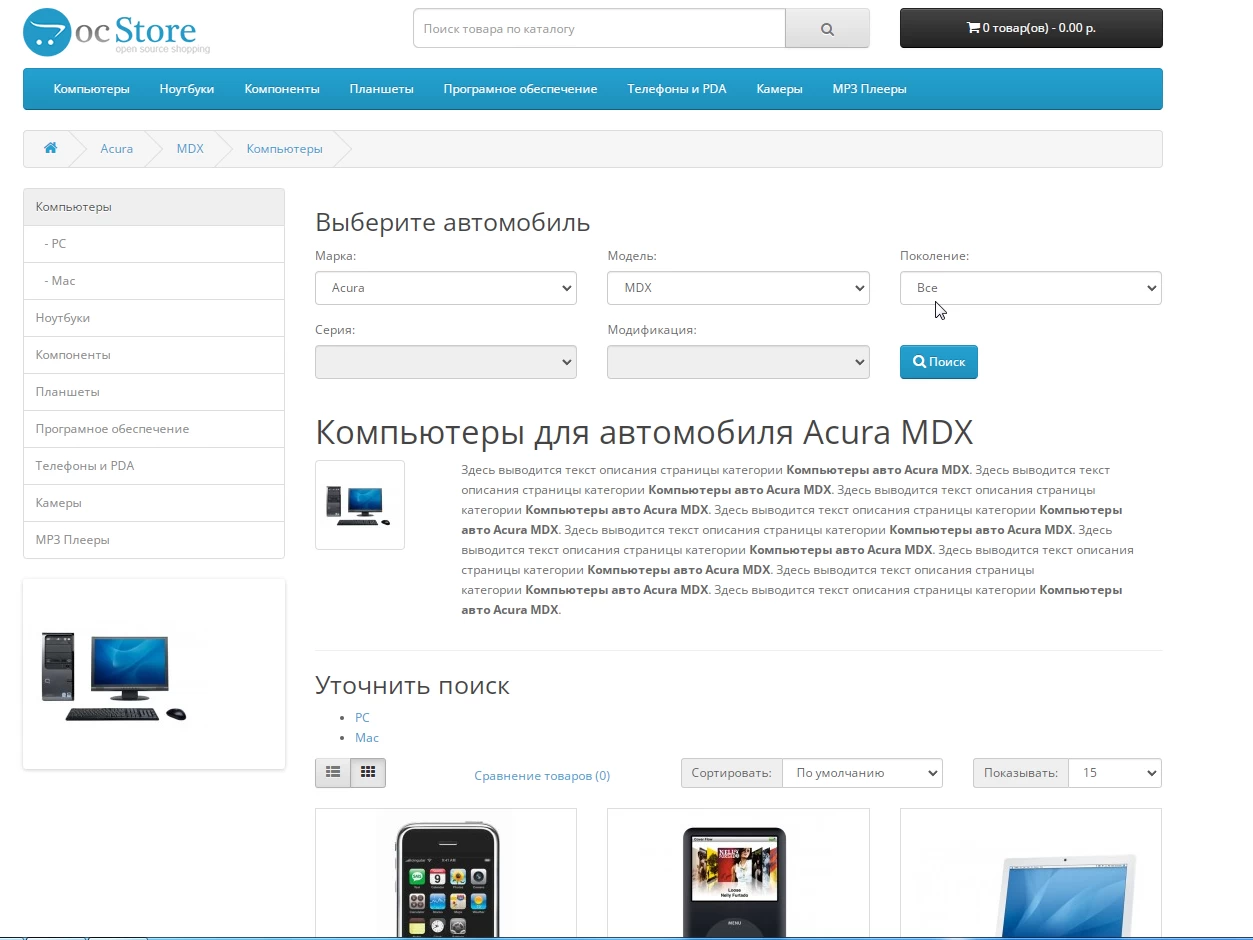Viewport: 1253px width, 940px height.
Task: Open the Поколение dropdown showing Все
Action: 1031,288
